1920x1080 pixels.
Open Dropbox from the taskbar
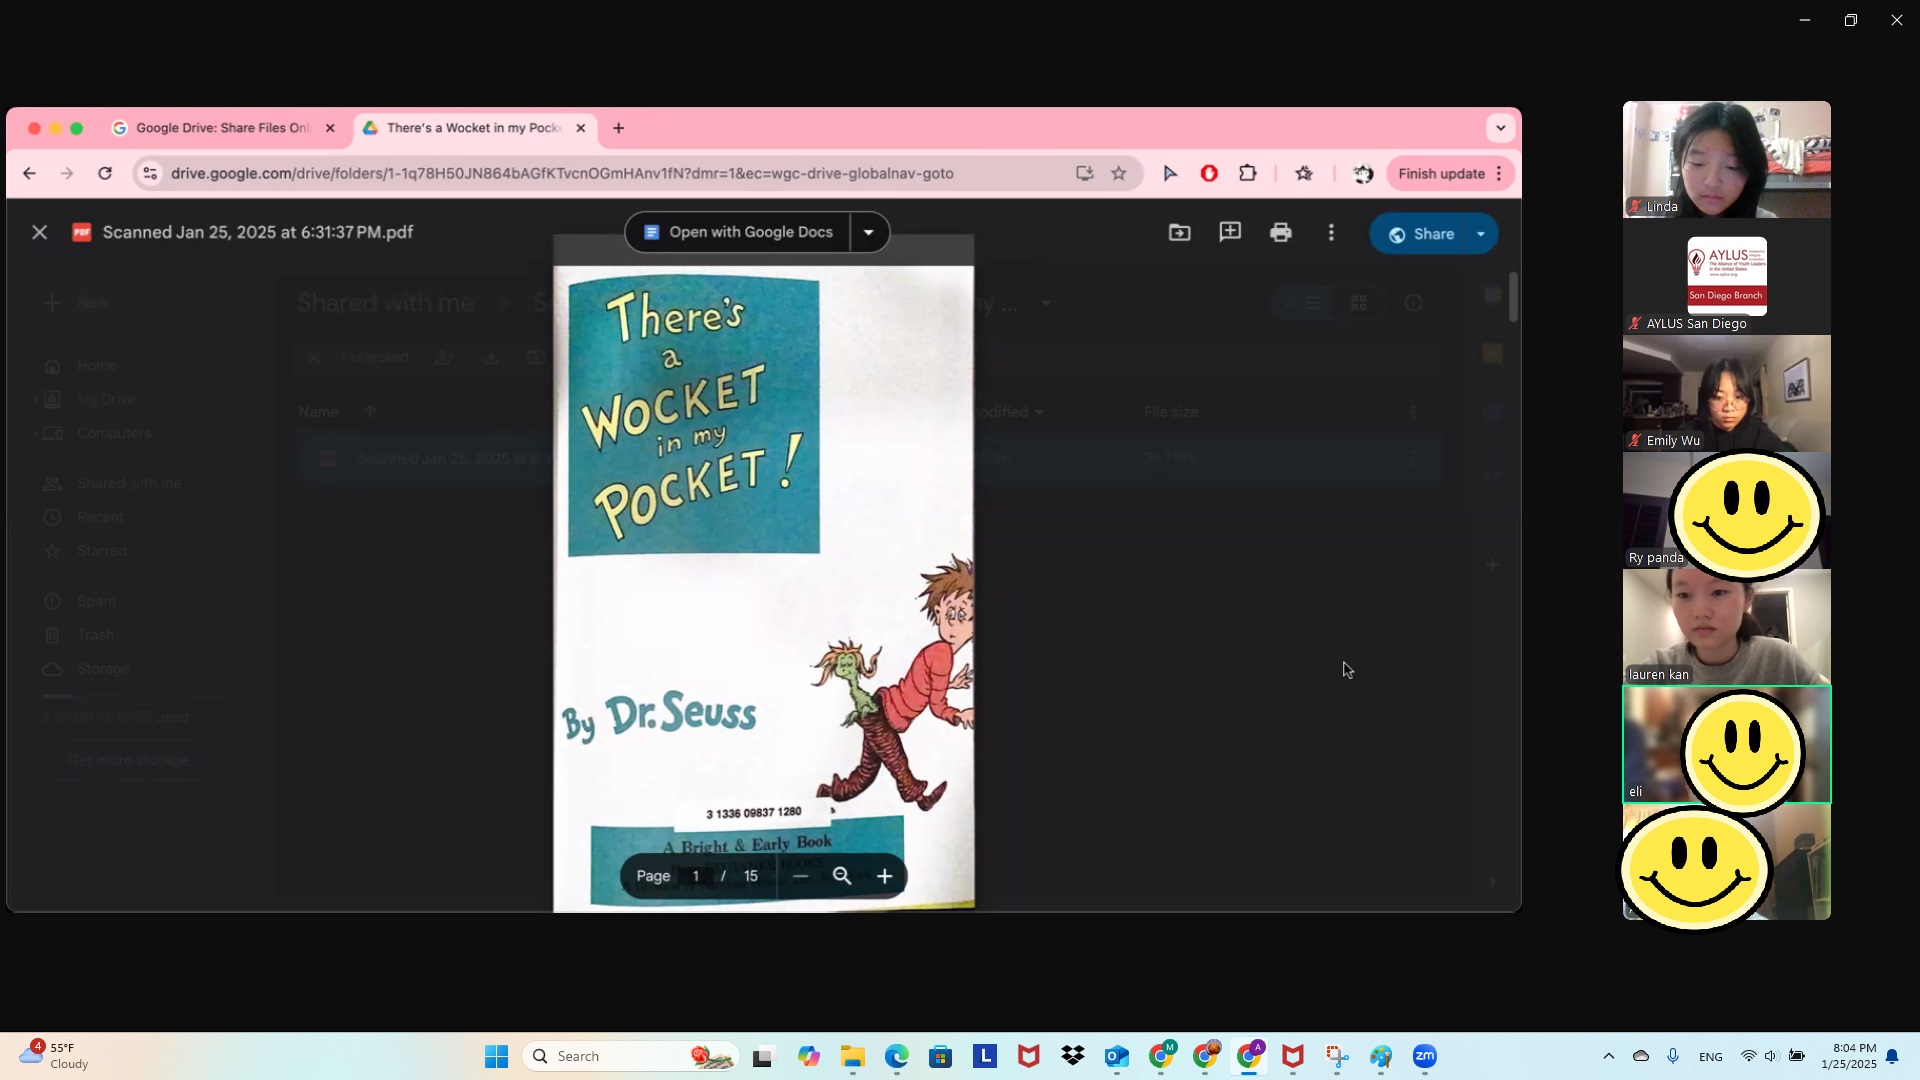(x=1073, y=1056)
